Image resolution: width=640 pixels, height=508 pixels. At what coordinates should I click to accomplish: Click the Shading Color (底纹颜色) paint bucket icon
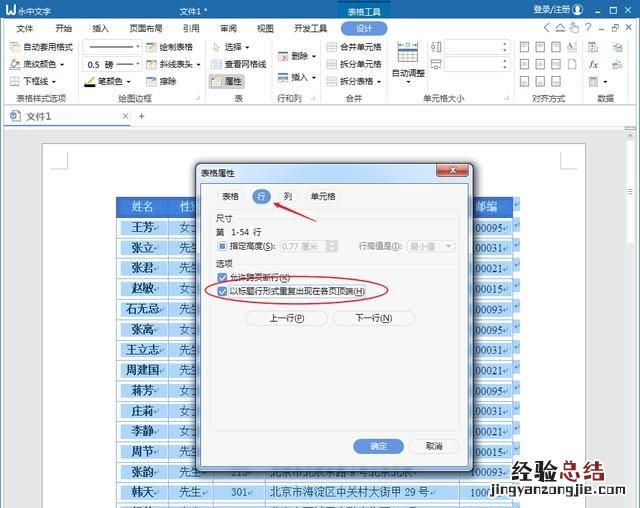pos(14,64)
